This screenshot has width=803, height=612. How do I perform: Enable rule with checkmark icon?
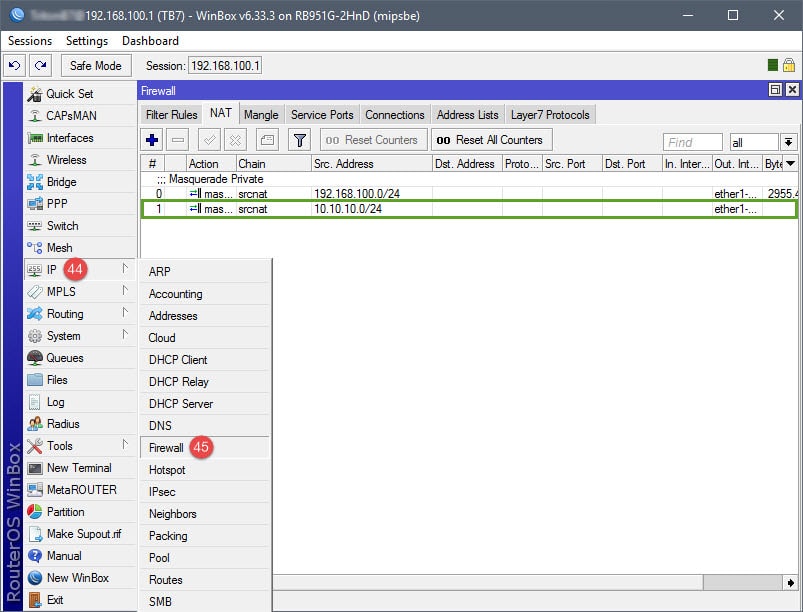coord(209,140)
